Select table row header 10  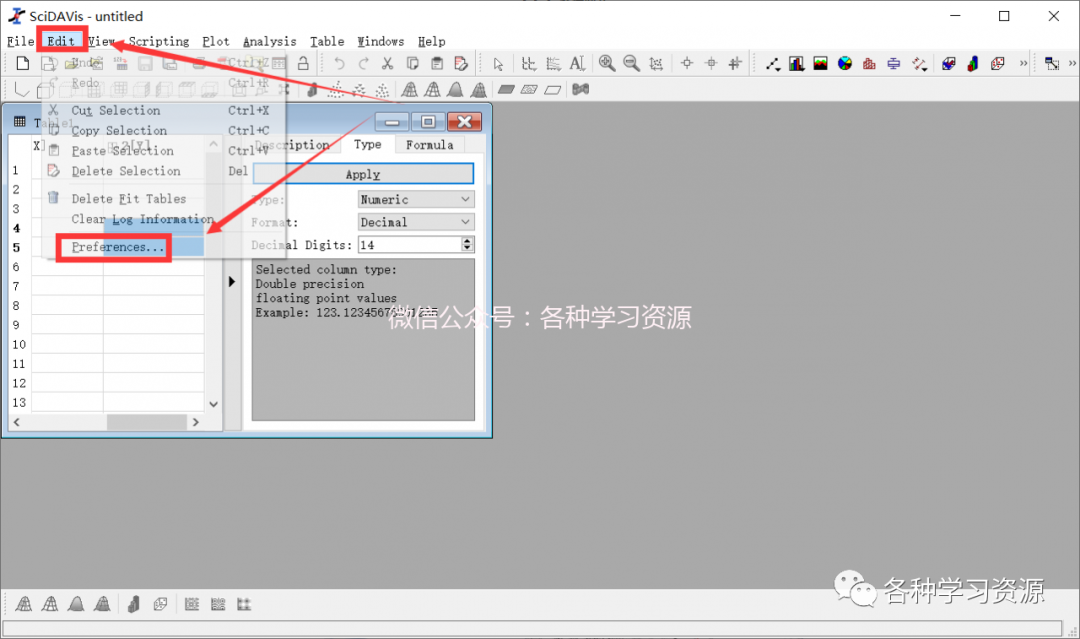[x=19, y=344]
